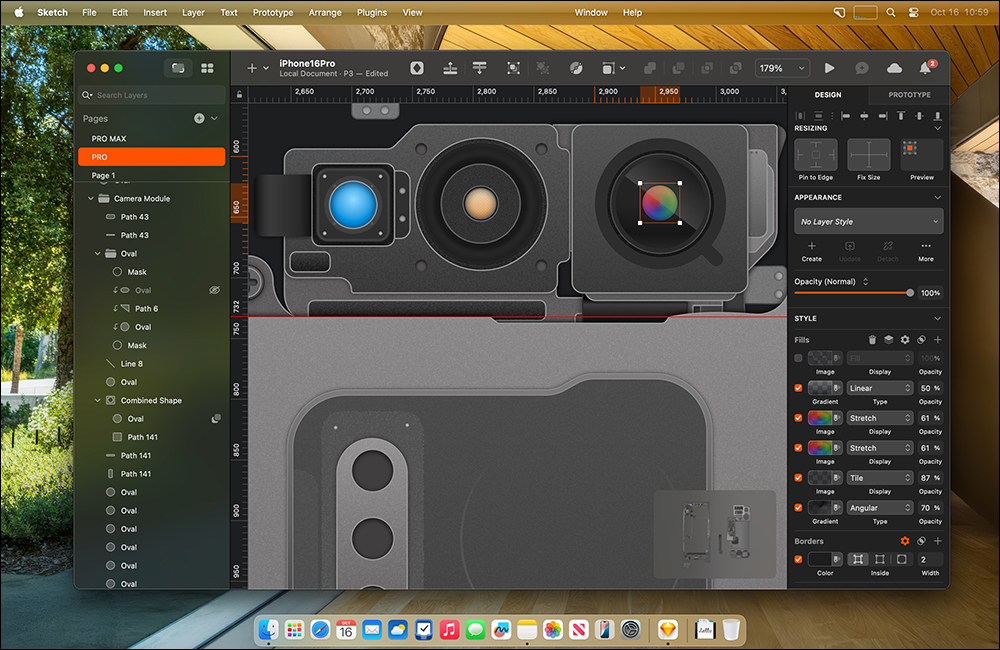Align selected layer to left edge

click(846, 116)
